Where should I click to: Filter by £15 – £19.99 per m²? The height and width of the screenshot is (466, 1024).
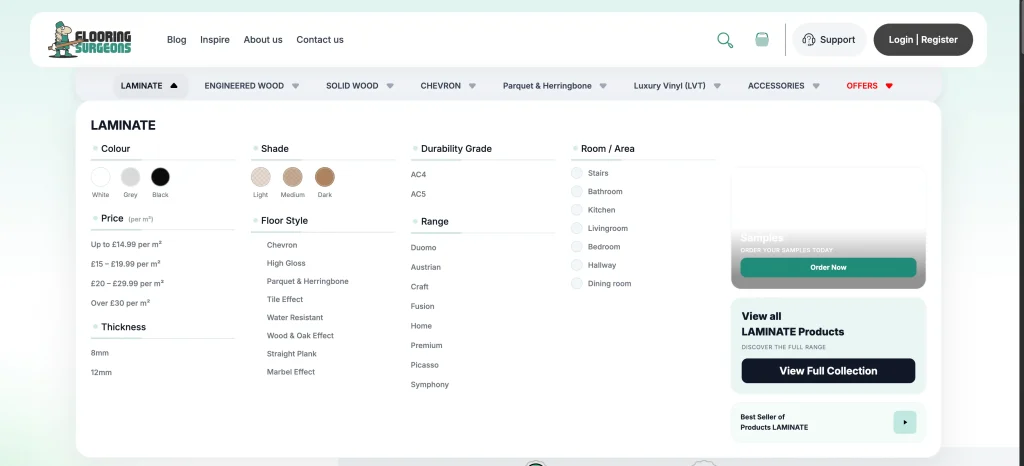125,264
